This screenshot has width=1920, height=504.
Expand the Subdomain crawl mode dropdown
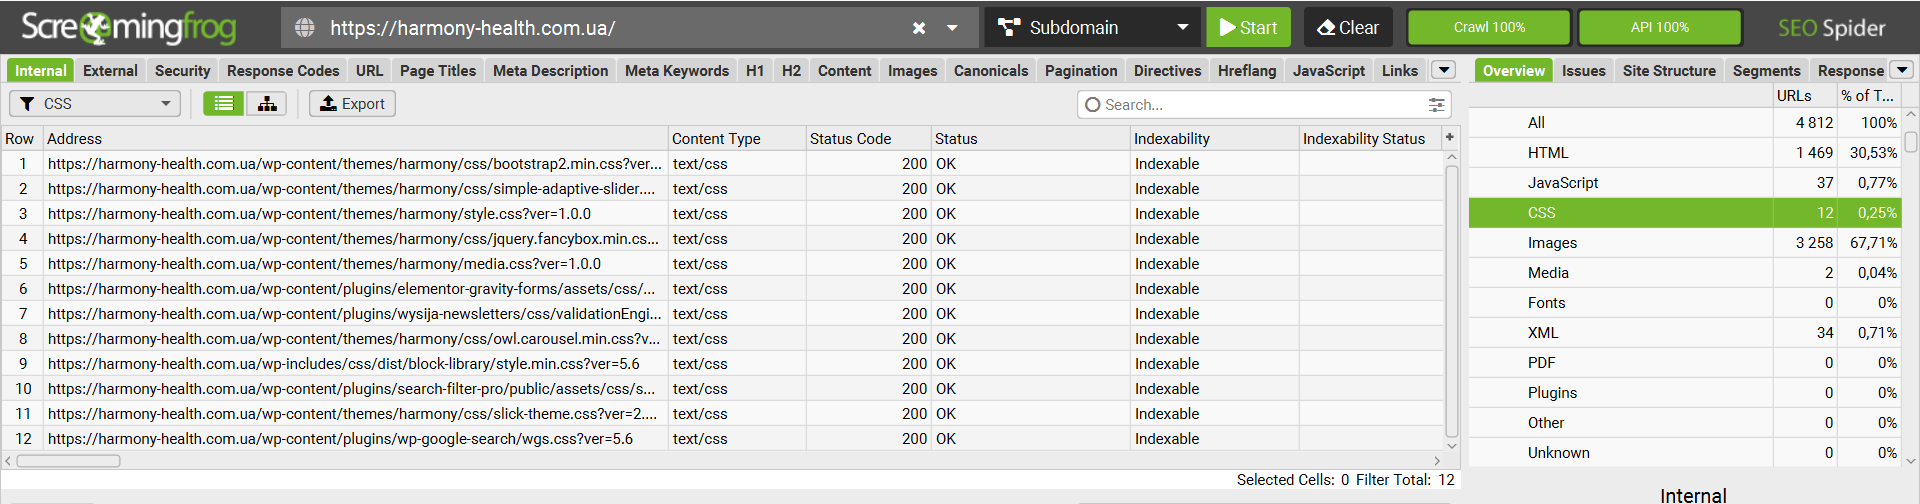[1182, 28]
